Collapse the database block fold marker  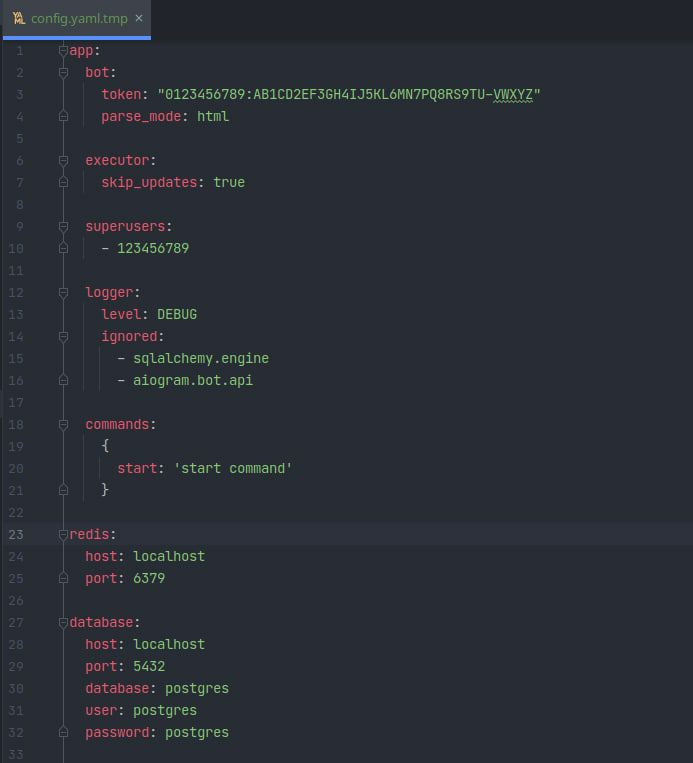pos(63,623)
